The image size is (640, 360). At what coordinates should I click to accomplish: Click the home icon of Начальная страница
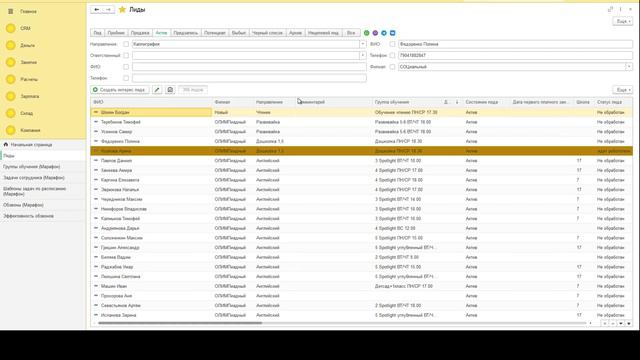pyautogui.click(x=6, y=144)
